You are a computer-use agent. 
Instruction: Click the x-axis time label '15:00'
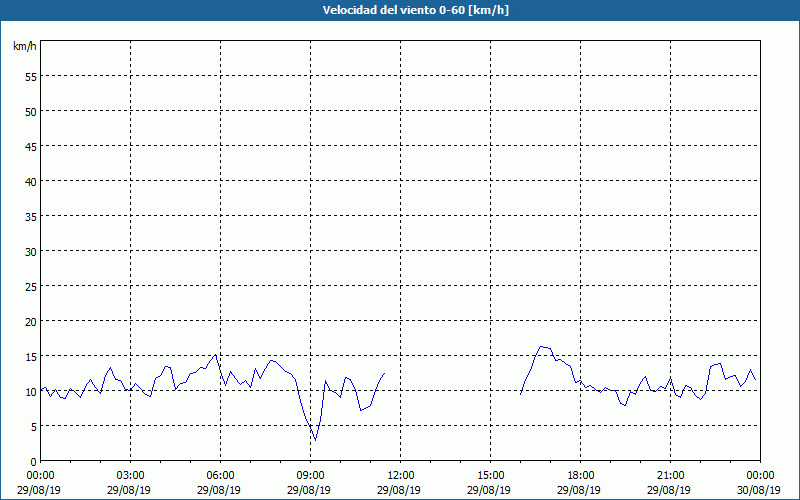[490, 476]
